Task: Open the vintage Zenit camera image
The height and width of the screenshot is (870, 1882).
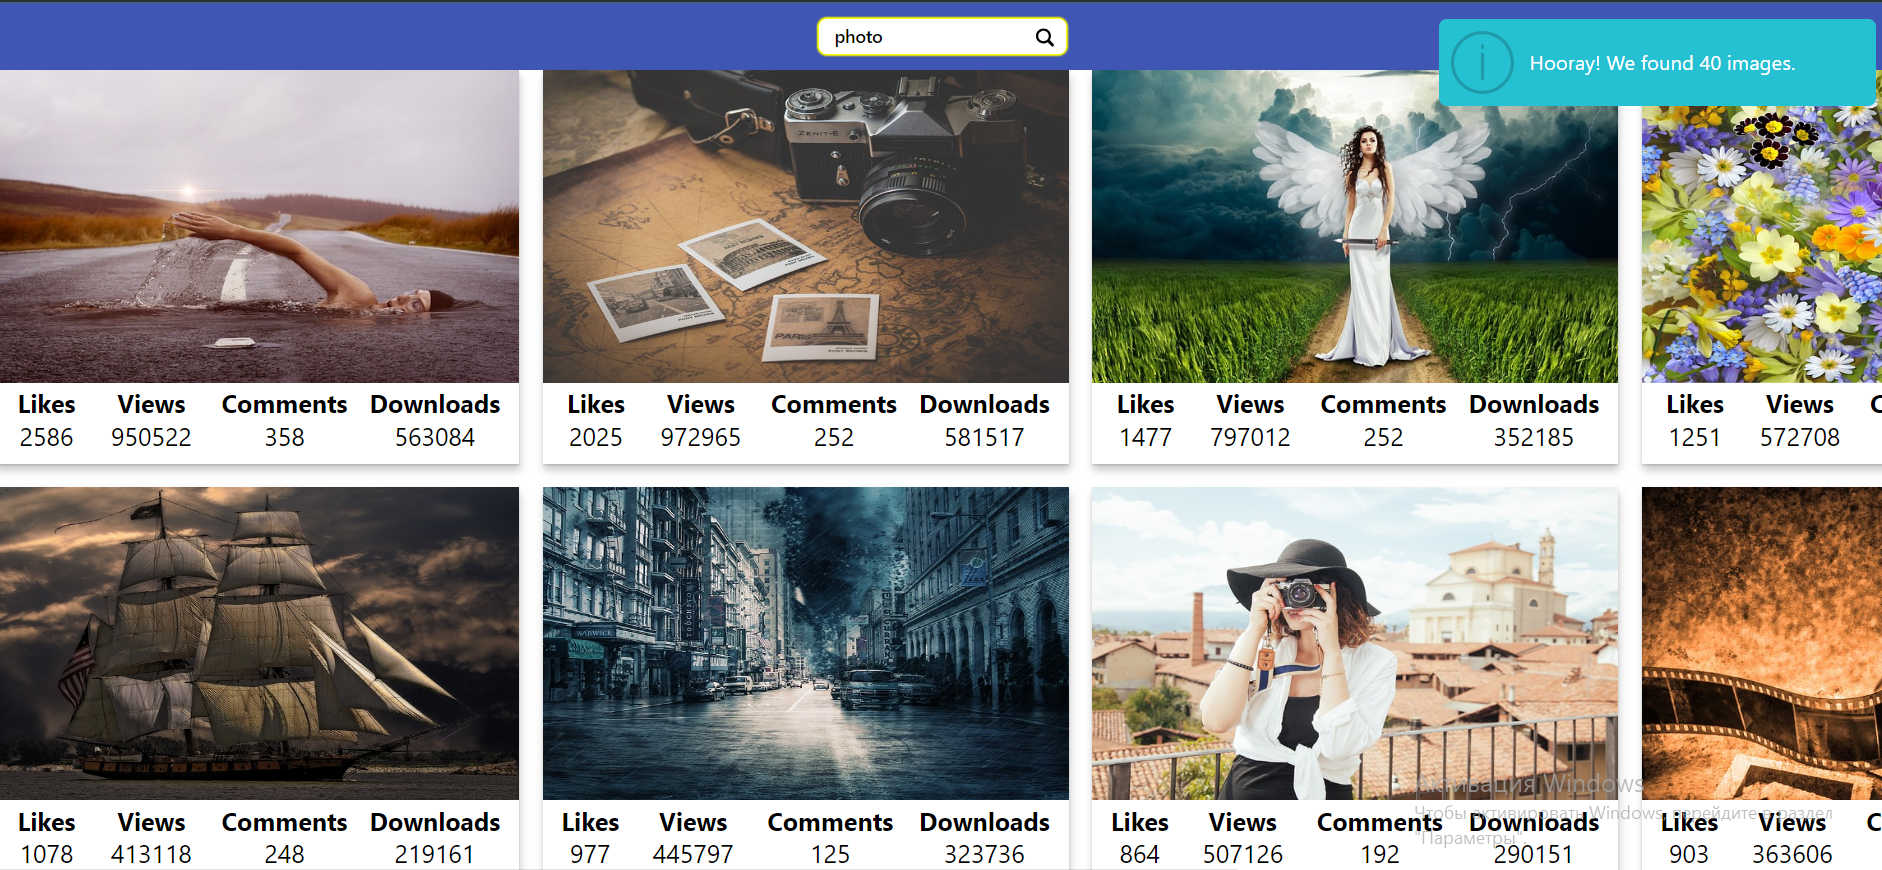Action: [x=806, y=226]
